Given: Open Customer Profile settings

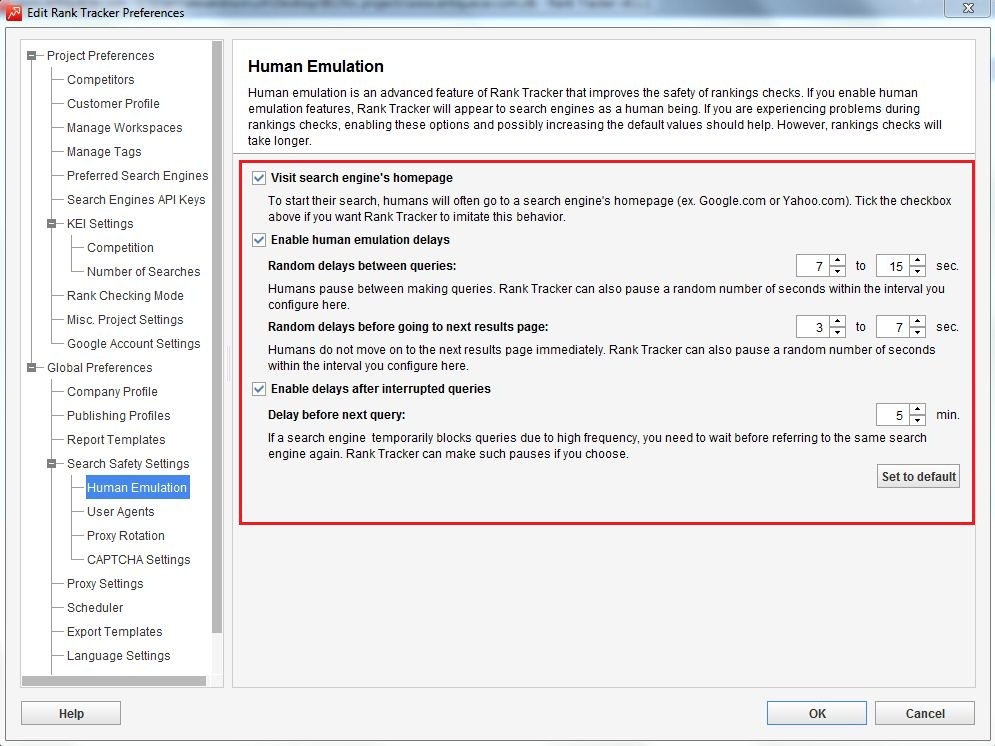Looking at the screenshot, I should click(114, 104).
